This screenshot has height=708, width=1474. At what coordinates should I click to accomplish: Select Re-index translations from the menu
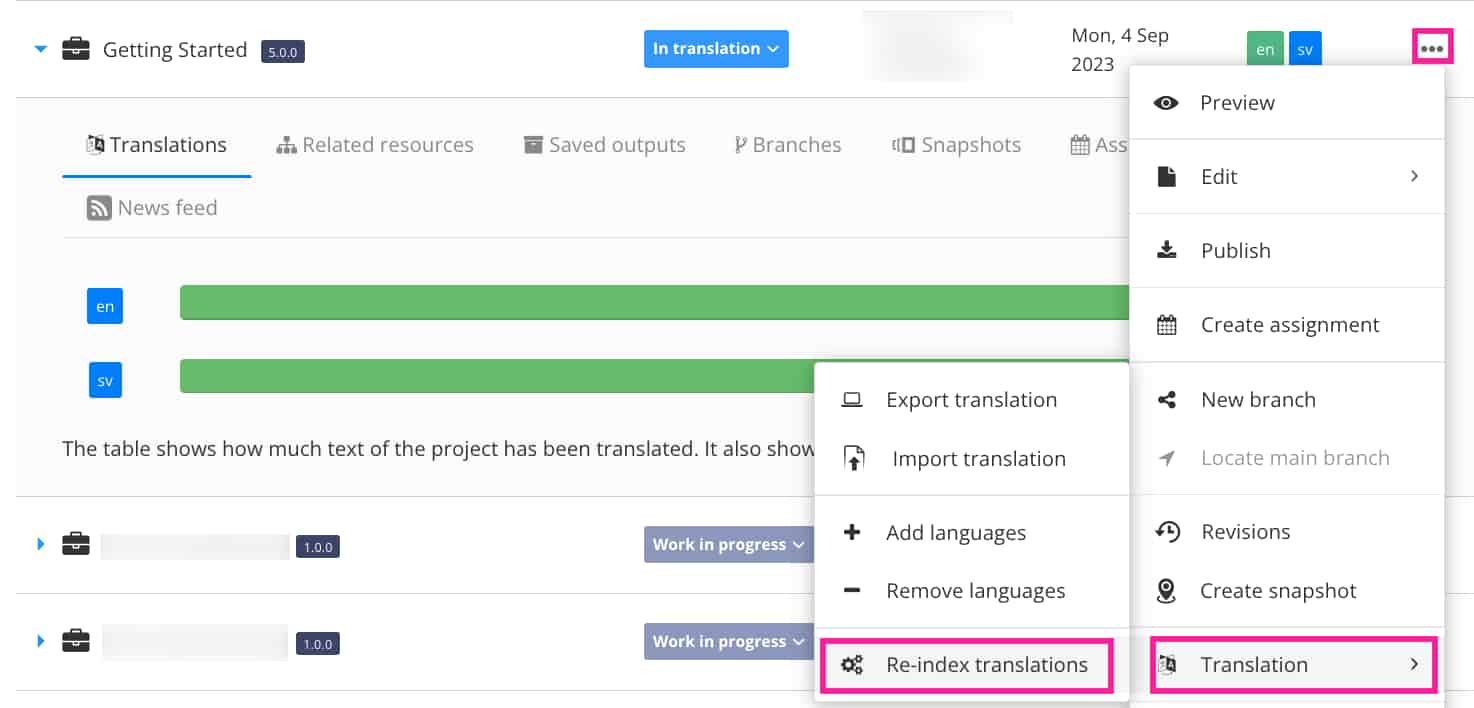987,664
